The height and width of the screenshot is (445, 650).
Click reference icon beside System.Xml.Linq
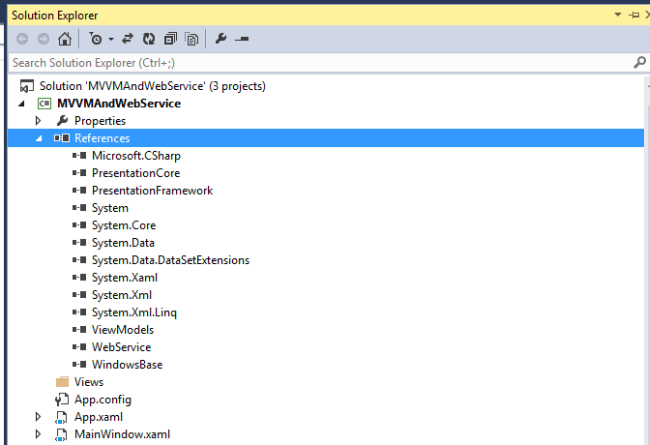click(x=79, y=312)
